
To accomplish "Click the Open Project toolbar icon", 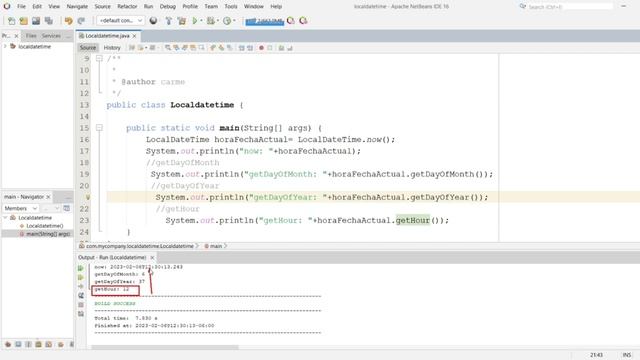I will pos(36,21).
